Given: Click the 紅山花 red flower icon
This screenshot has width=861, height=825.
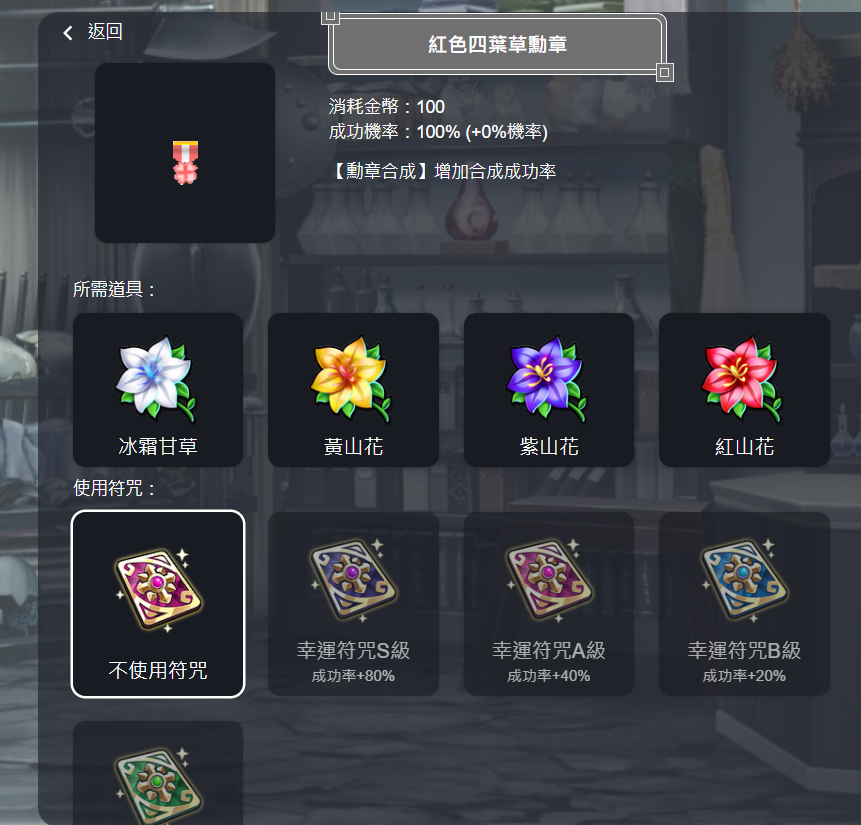Looking at the screenshot, I should pyautogui.click(x=742, y=379).
